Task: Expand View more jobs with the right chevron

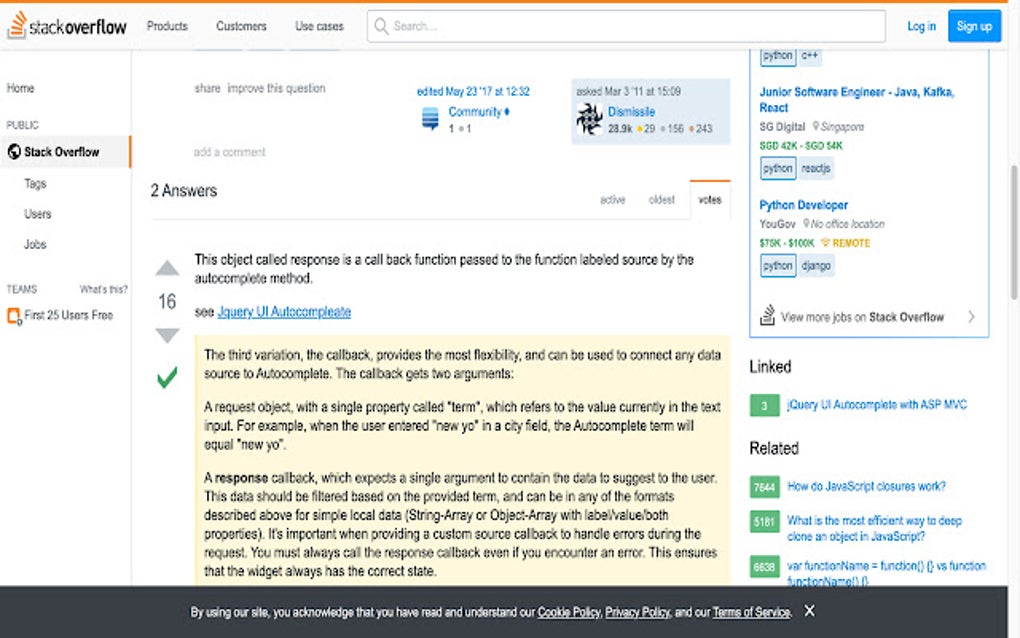Action: tap(970, 315)
